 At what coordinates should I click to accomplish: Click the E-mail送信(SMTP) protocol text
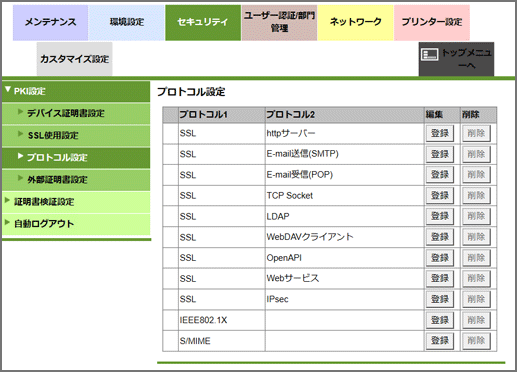(x=302, y=154)
